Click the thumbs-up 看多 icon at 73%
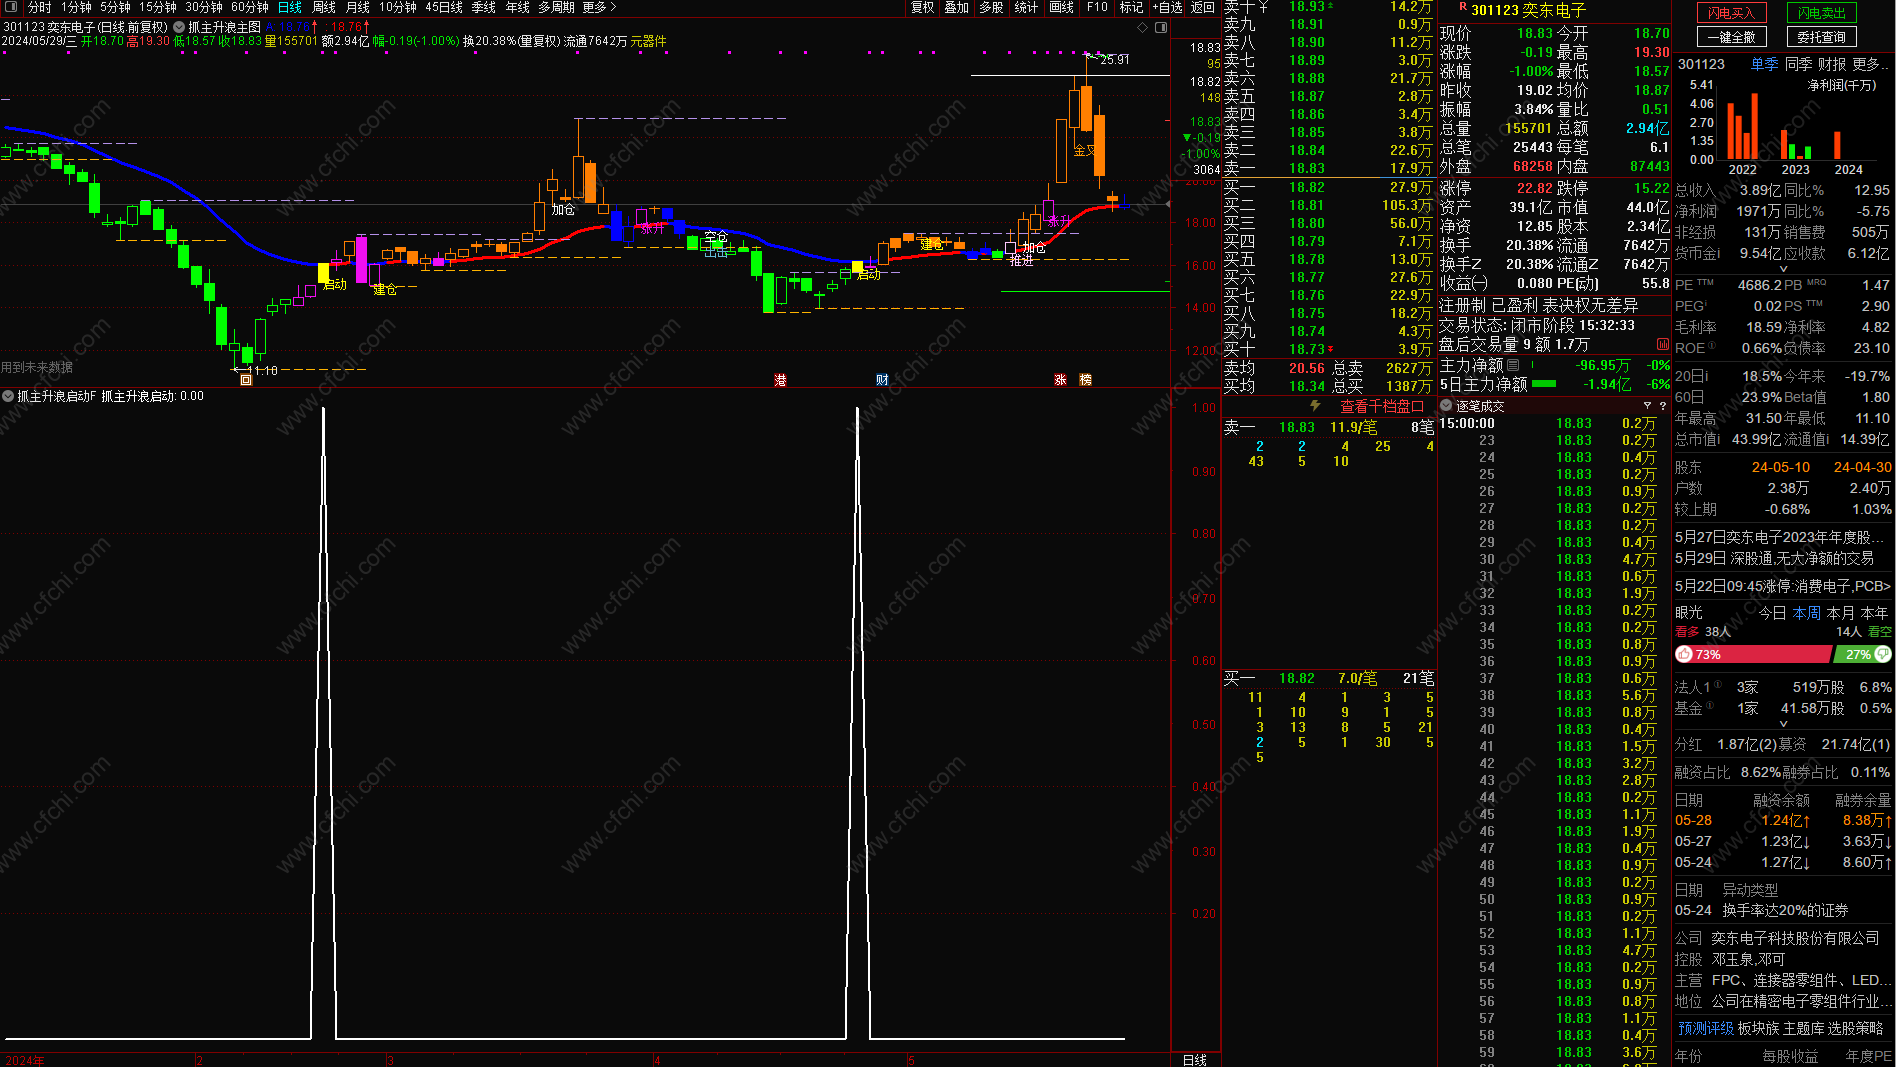Screen dimensions: 1896x1067 pos(1684,654)
